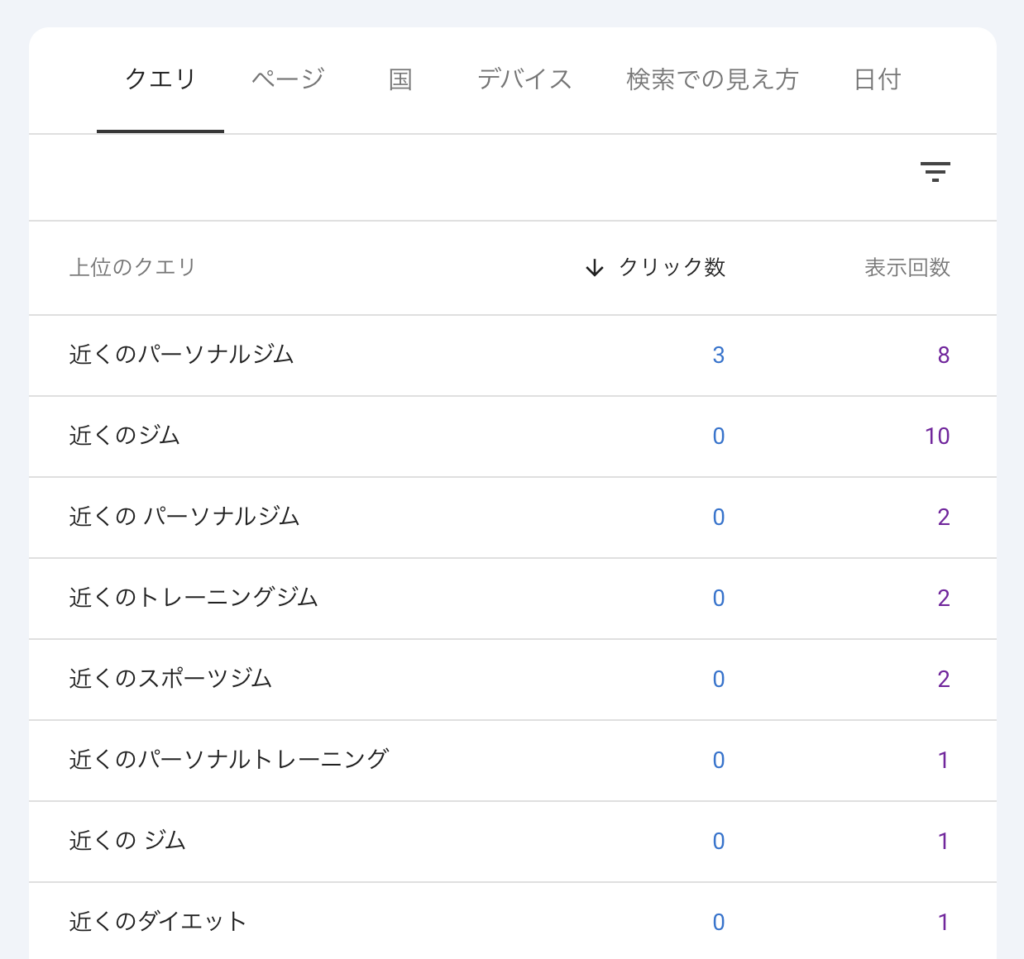
Task: Switch to the 日付 tab
Action: click(x=877, y=80)
